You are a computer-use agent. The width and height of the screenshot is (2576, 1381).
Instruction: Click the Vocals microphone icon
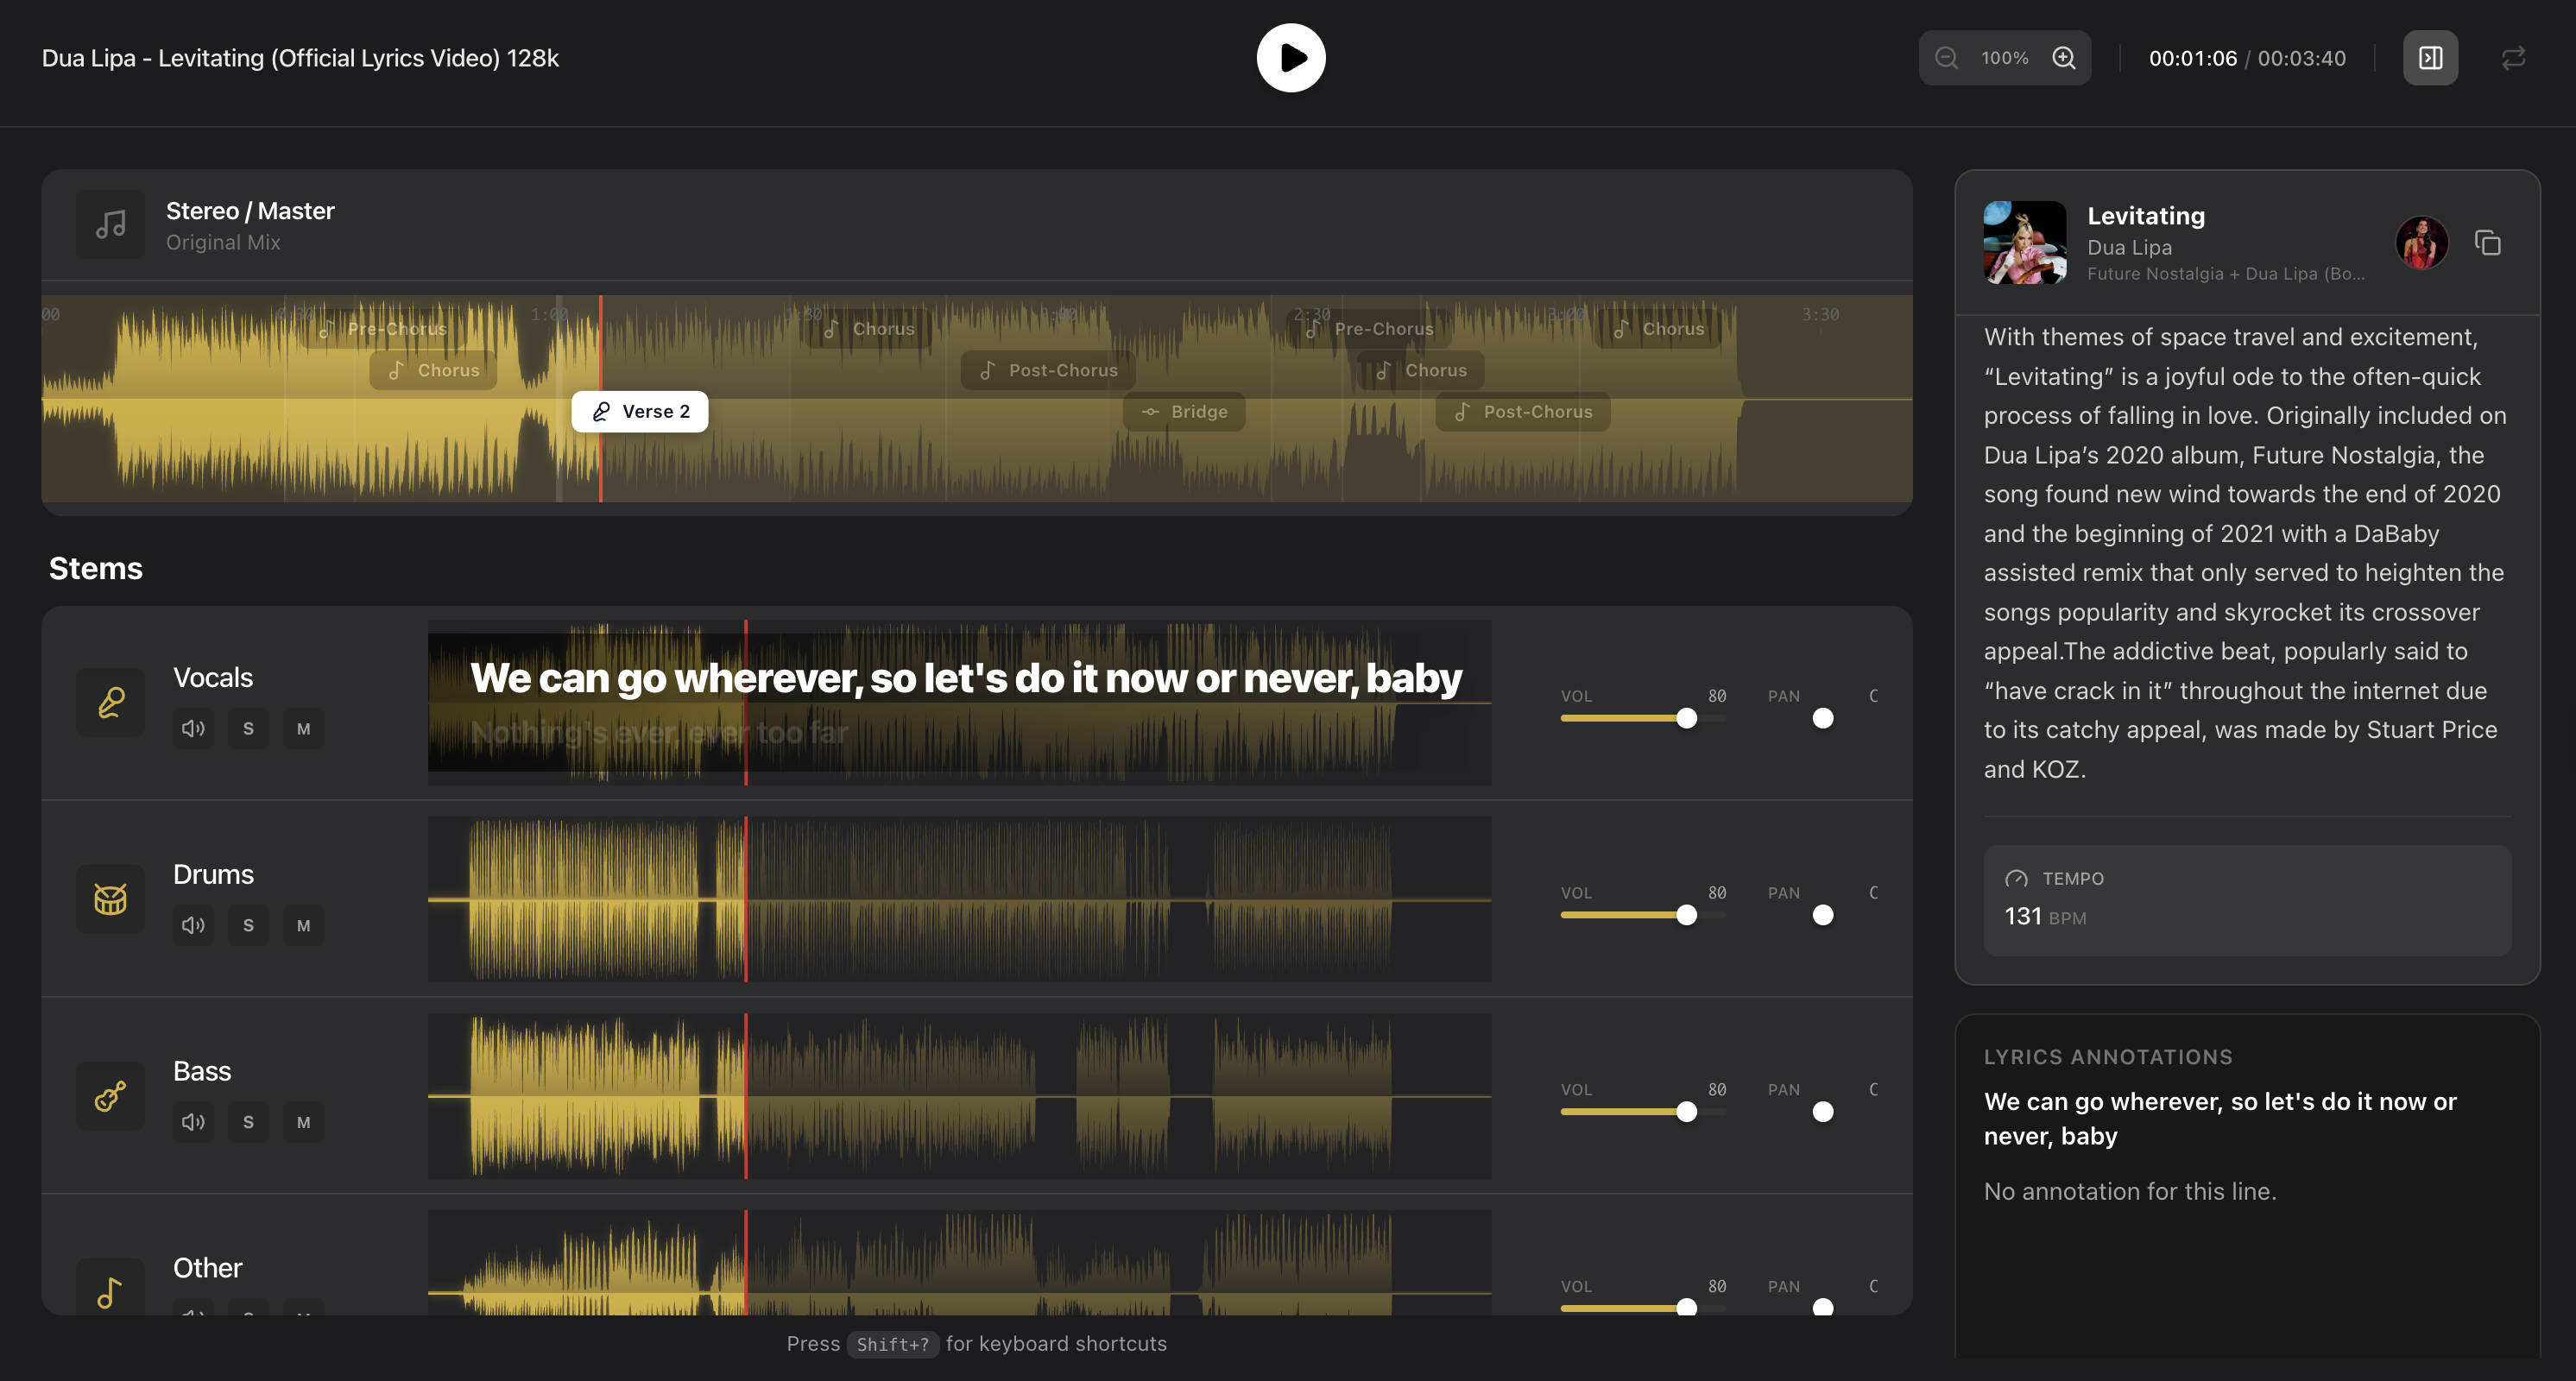[111, 702]
